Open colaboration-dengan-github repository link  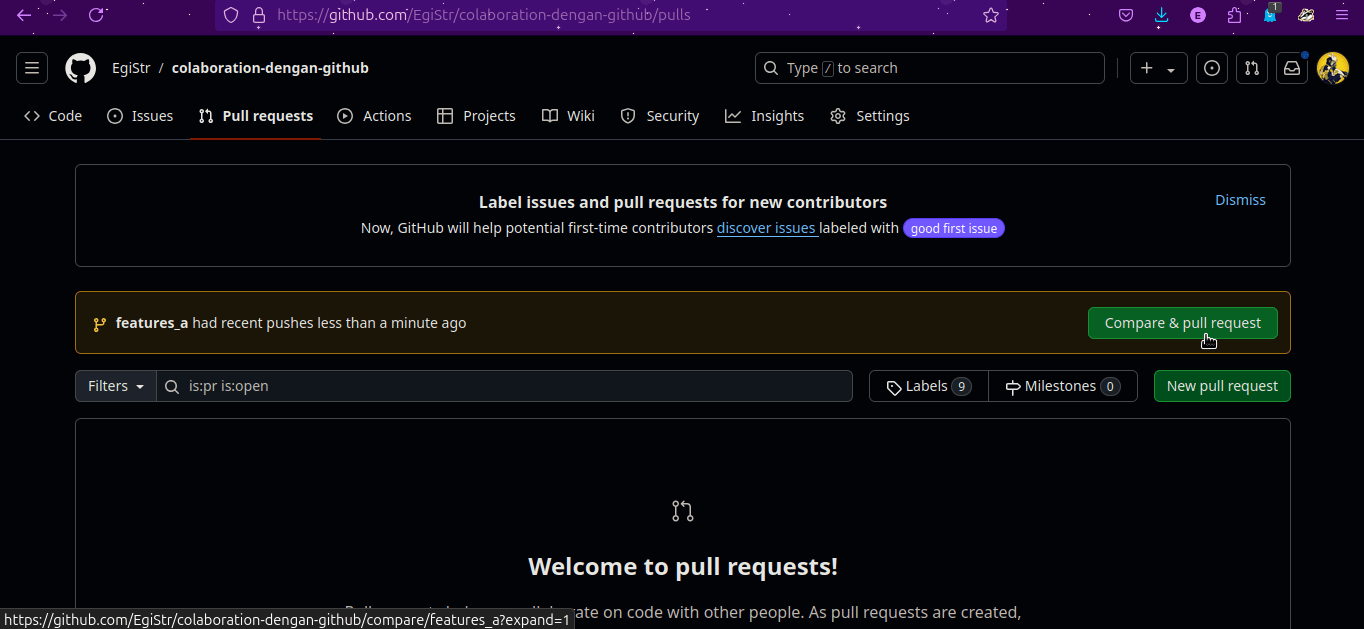click(x=270, y=68)
